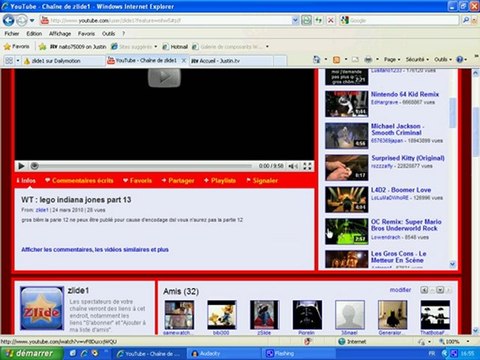Screen dimensions: 480x360
Task: Open the ? help menu
Action: coord(124,34)
